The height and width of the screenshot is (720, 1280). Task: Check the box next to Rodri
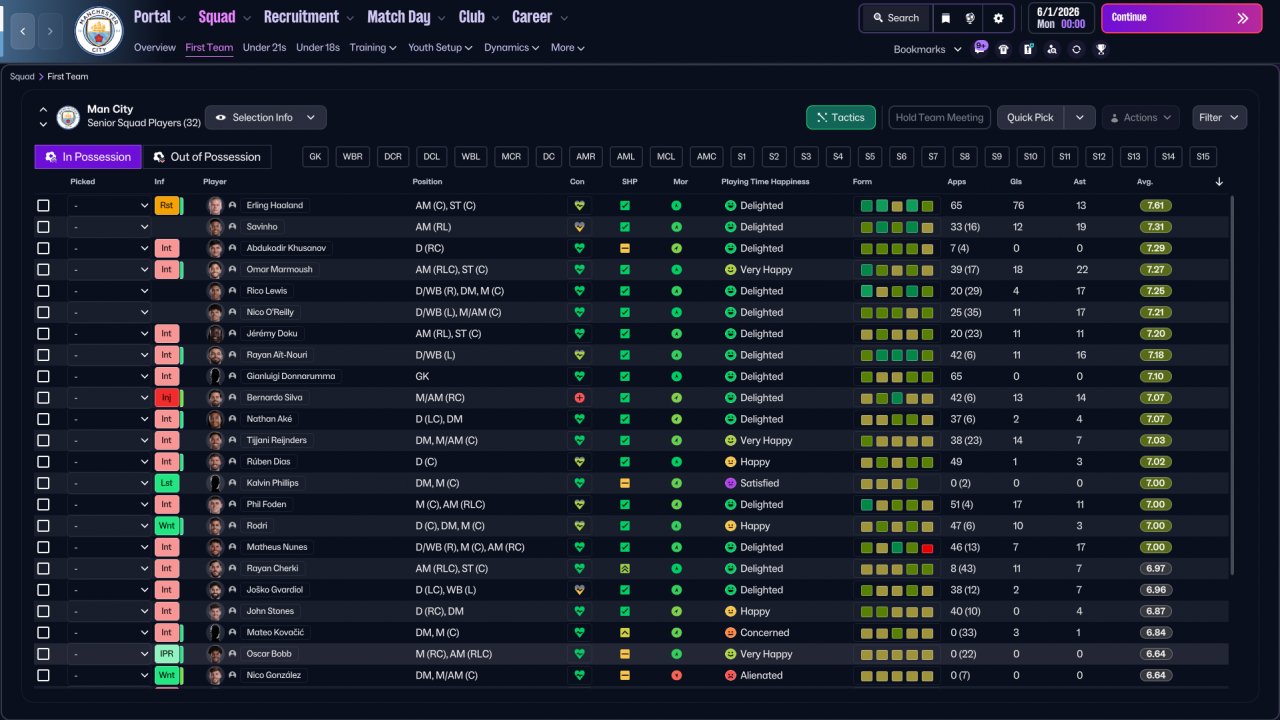coord(43,526)
